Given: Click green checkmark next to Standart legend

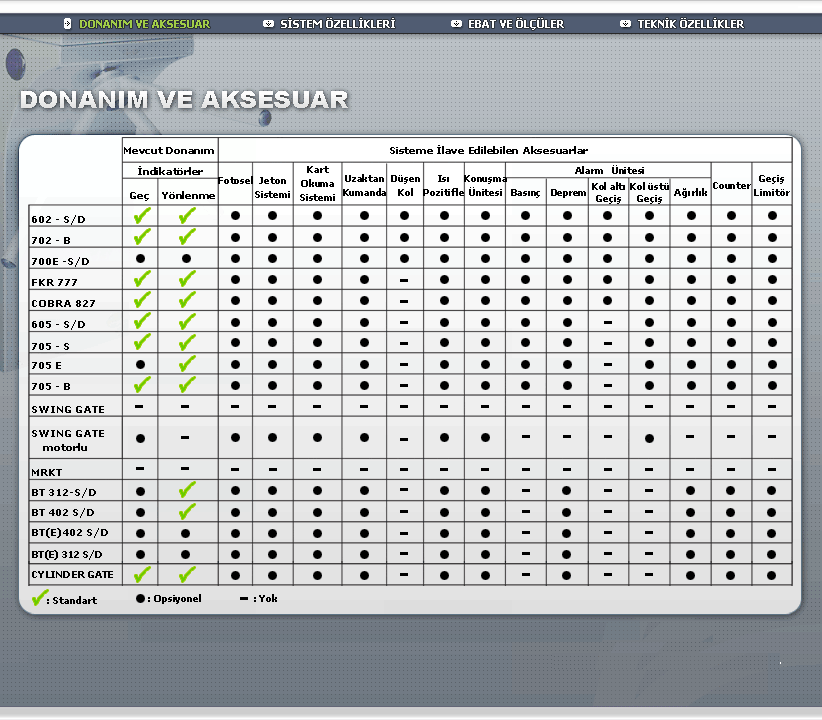Looking at the screenshot, I should [39, 598].
